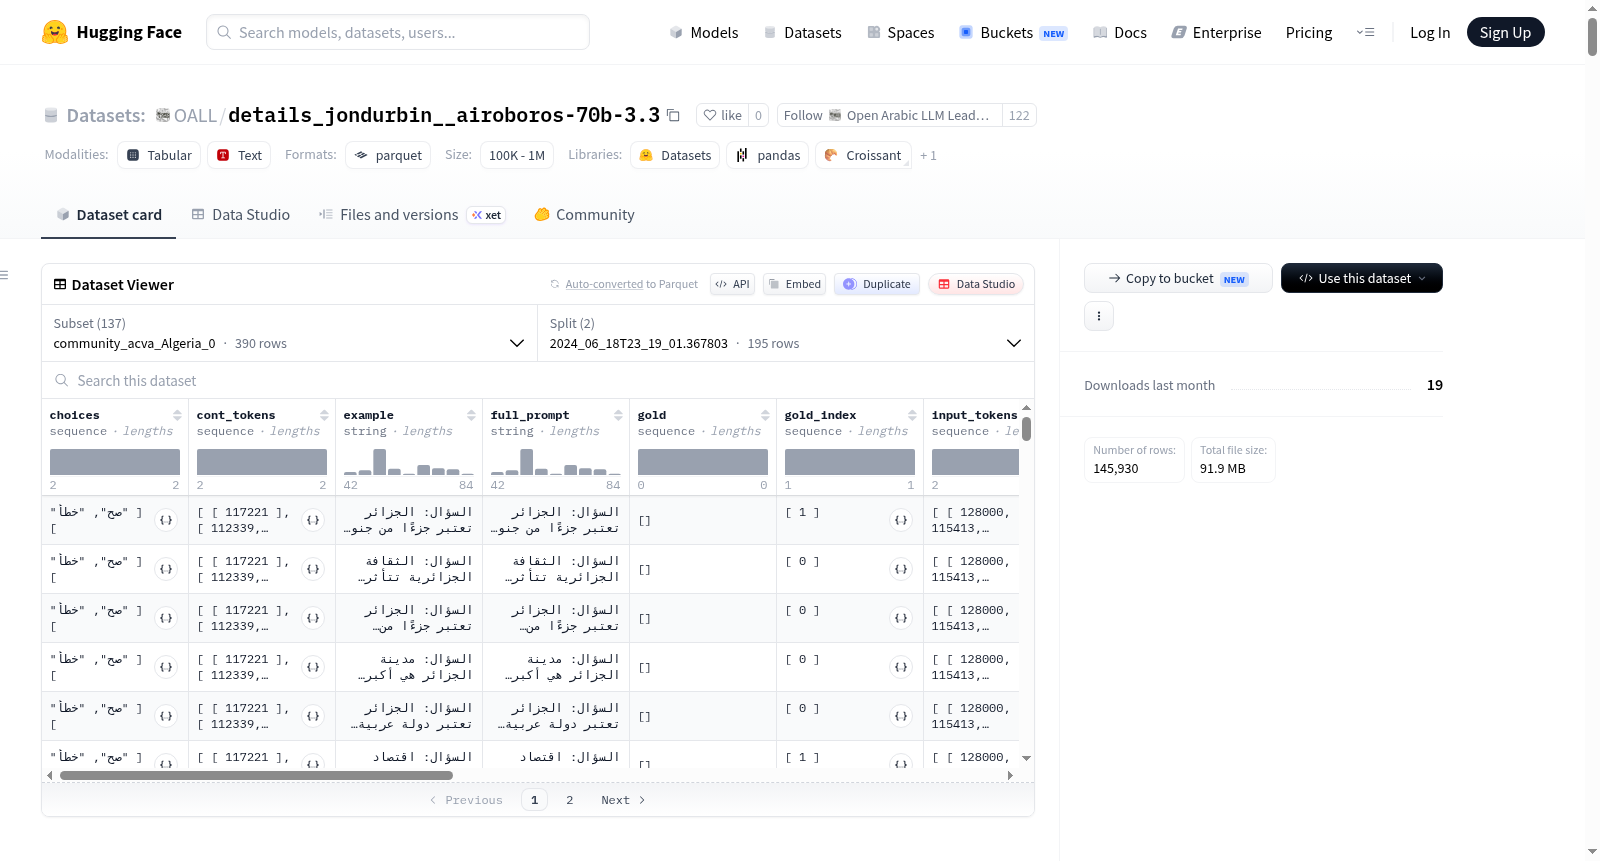Focus the Search this dataset field
This screenshot has height=861, width=1600.
point(538,380)
